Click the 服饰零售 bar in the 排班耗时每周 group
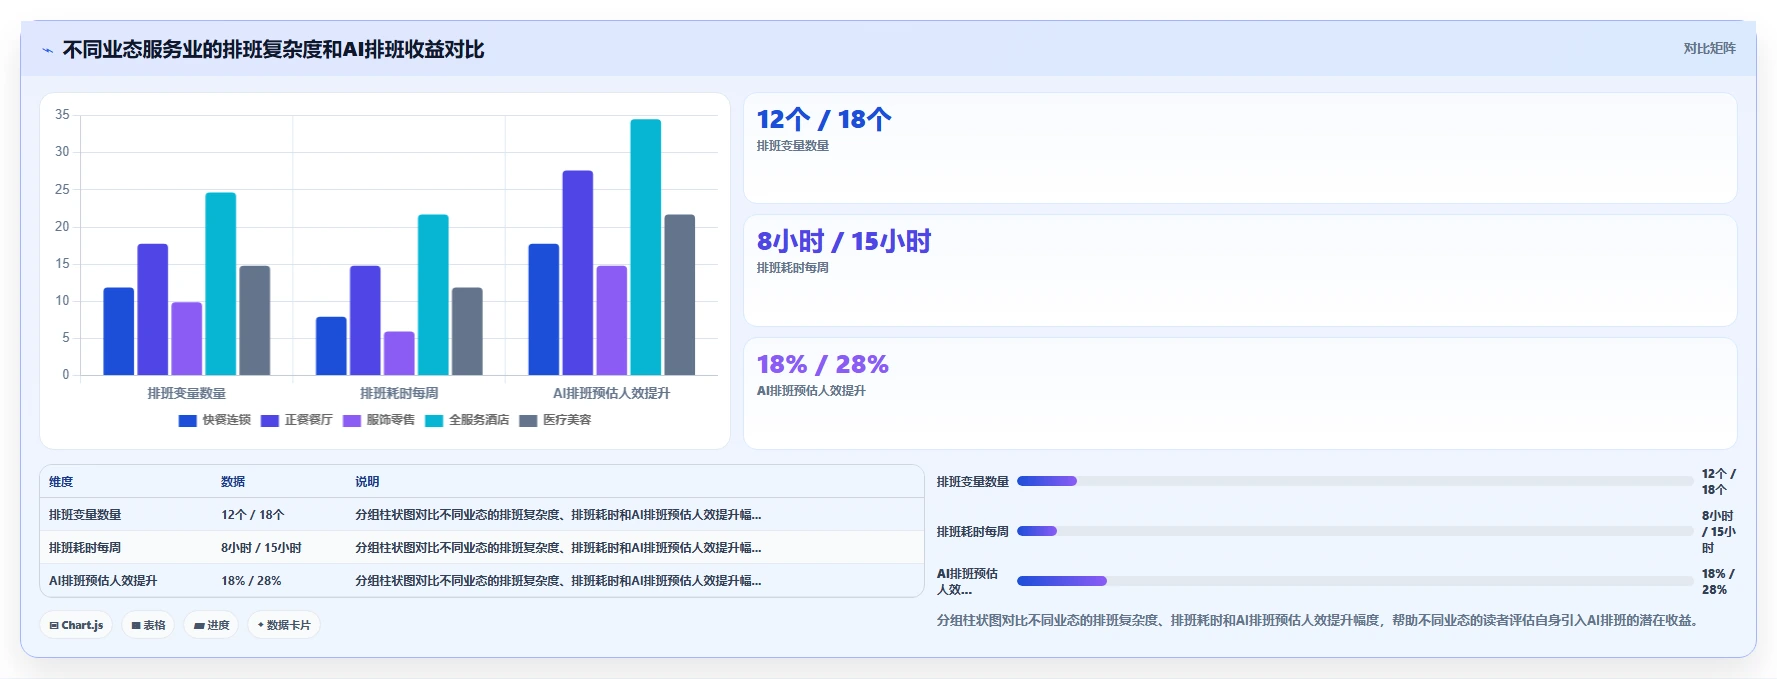 pyautogui.click(x=399, y=354)
